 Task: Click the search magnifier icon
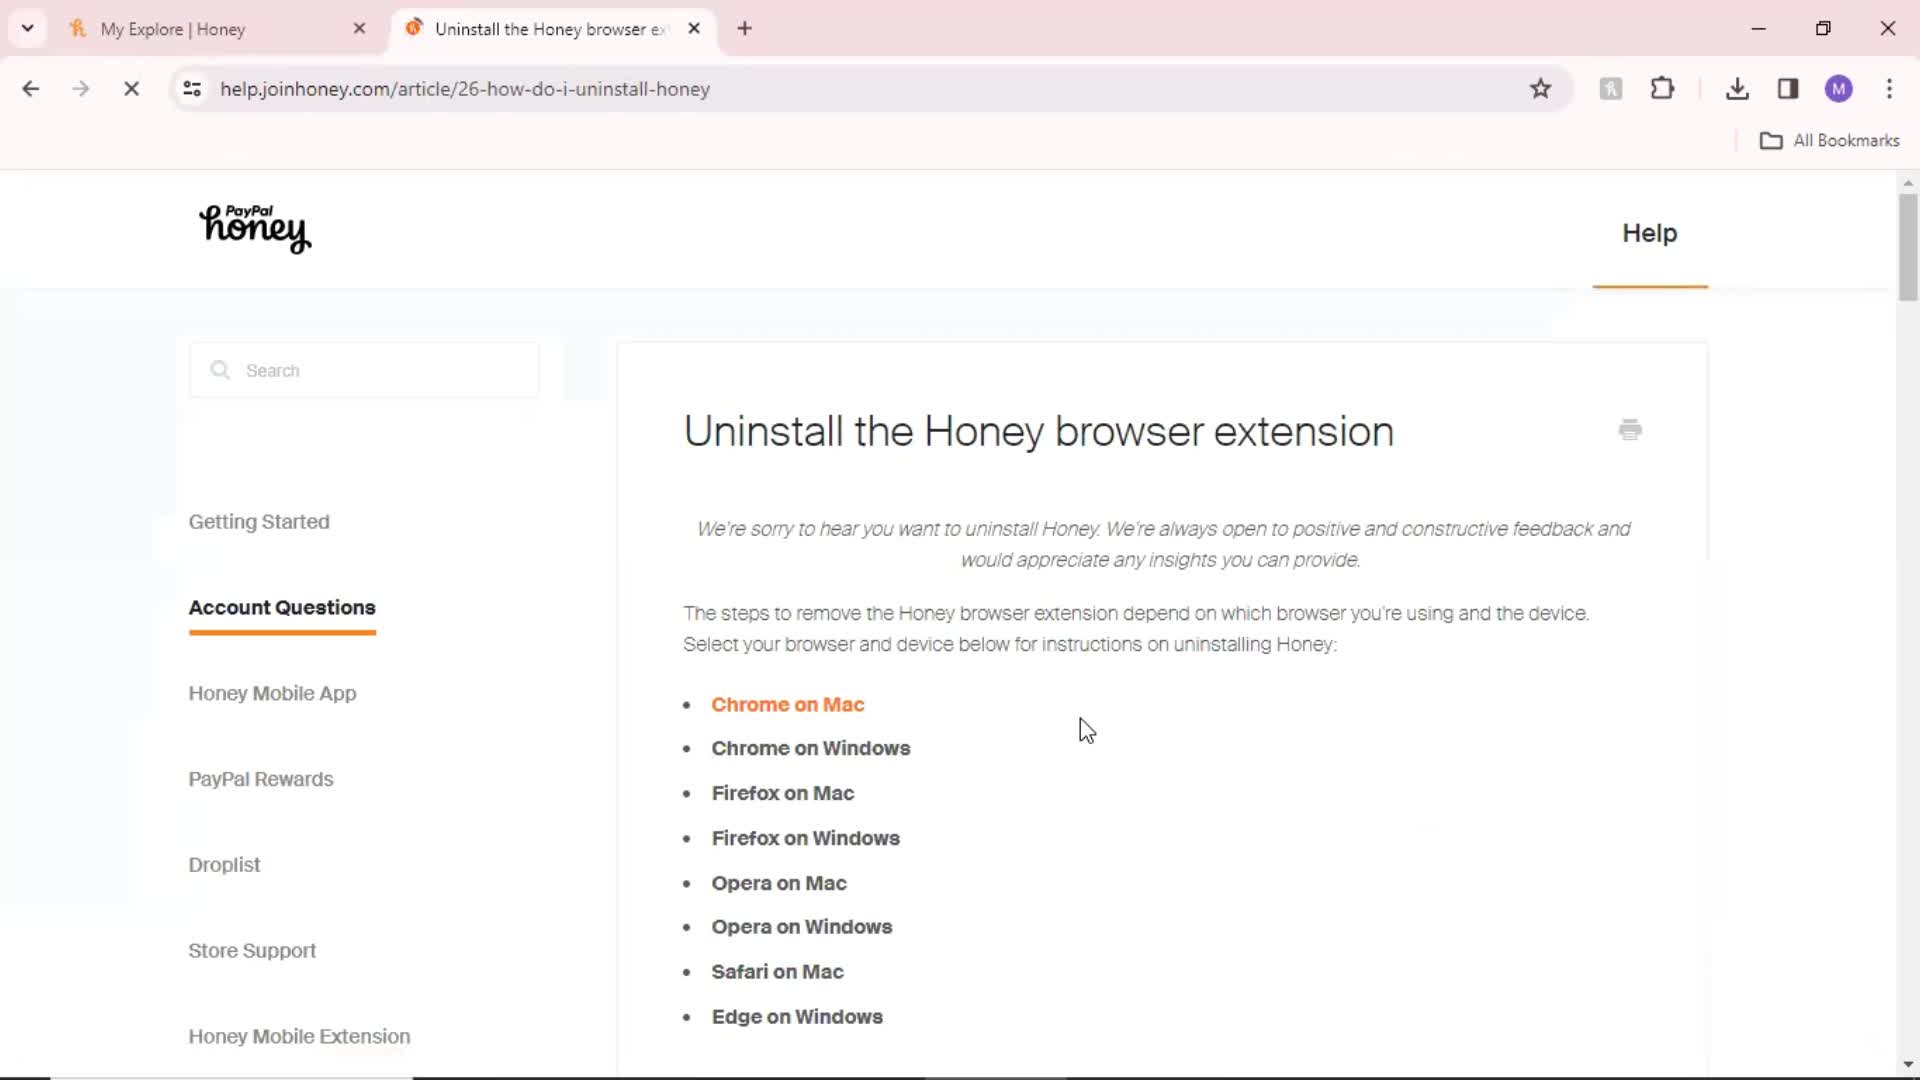point(220,370)
